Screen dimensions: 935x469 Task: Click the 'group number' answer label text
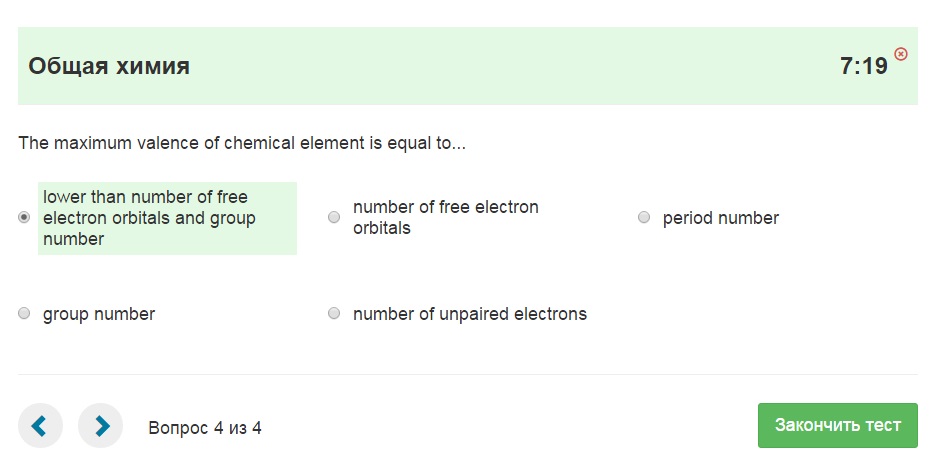(99, 314)
